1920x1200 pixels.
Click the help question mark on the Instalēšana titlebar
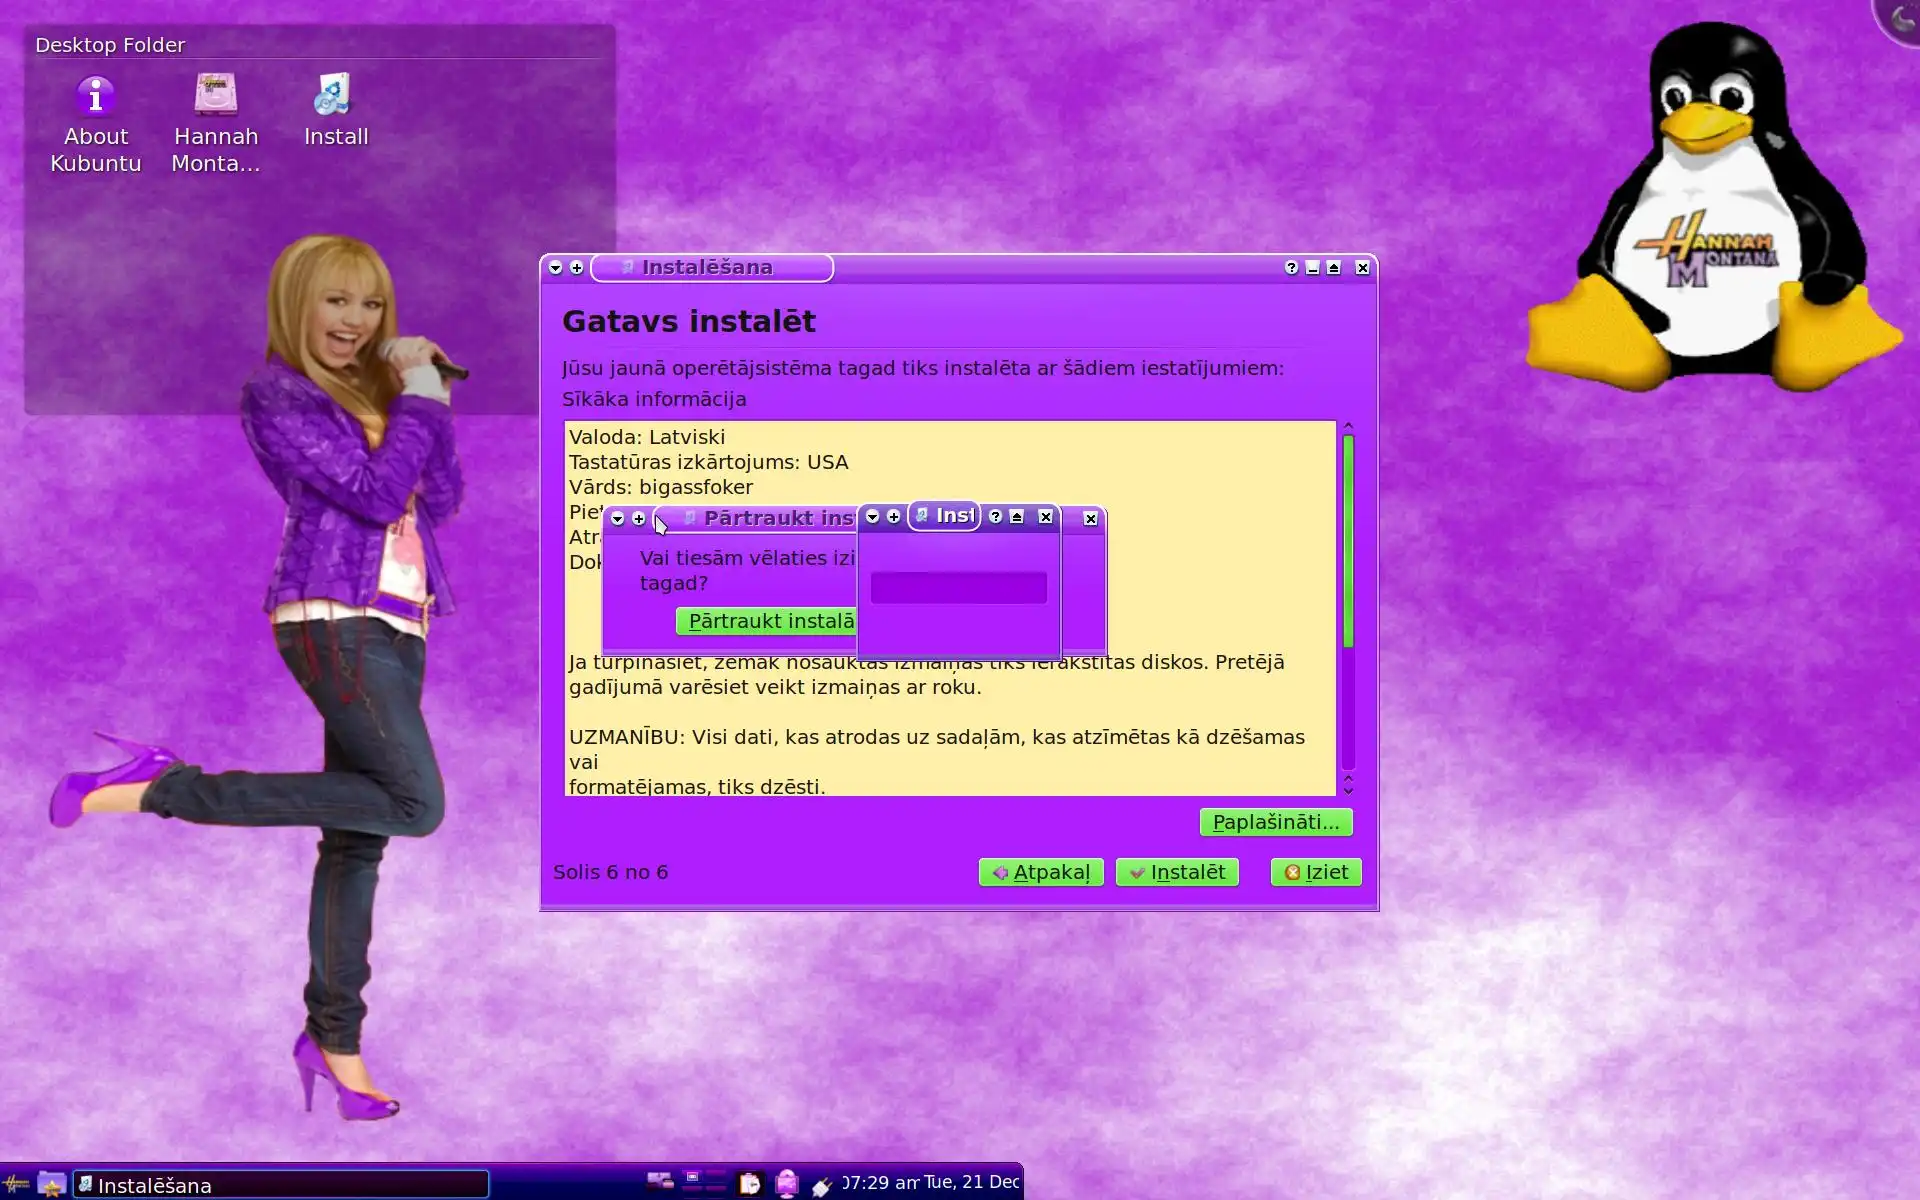tap(1291, 268)
